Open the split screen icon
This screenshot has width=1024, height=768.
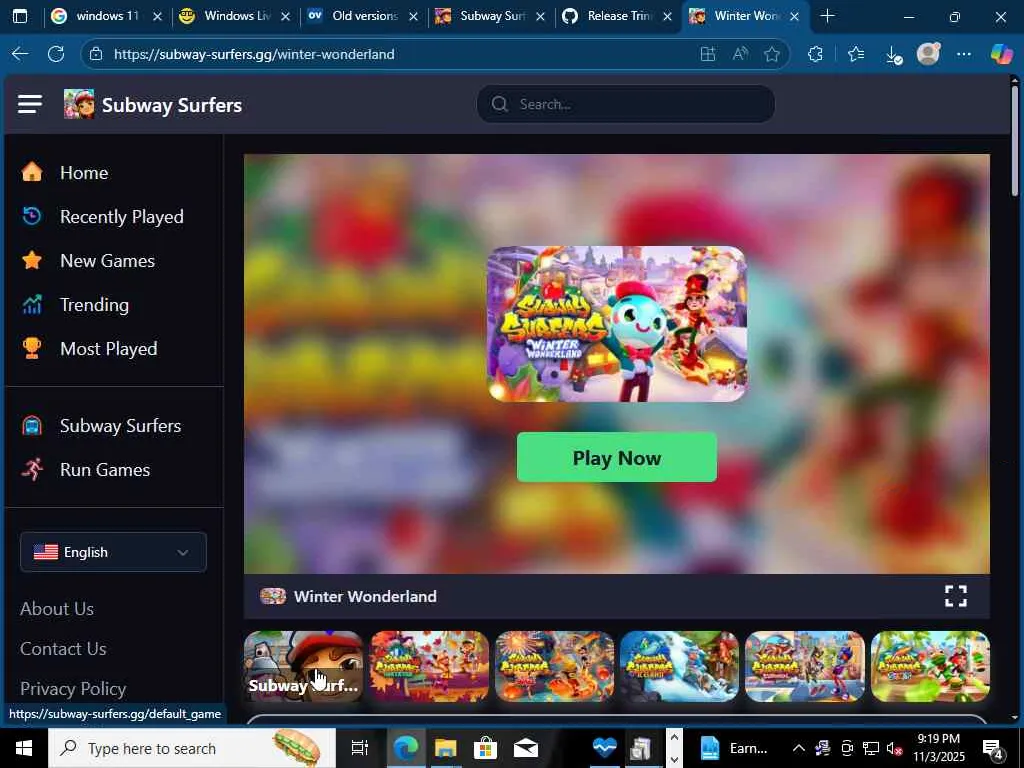pyautogui.click(x=708, y=54)
